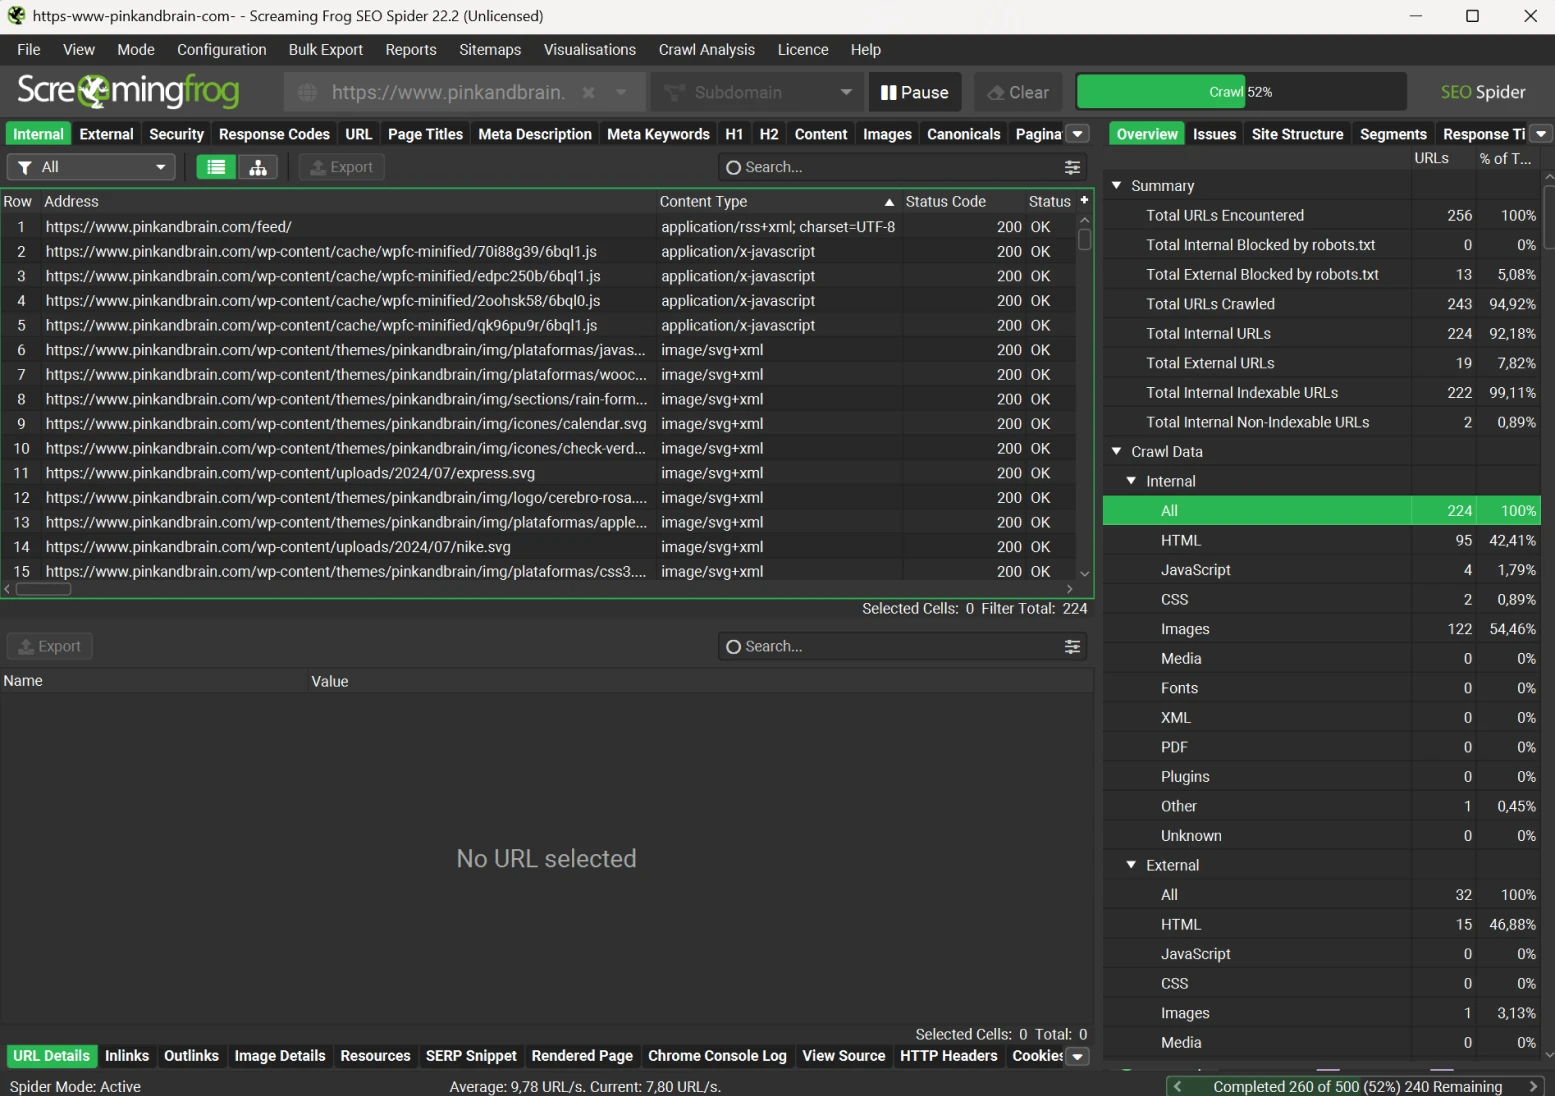This screenshot has width=1555, height=1096.
Task: Open the Subdomain crawl scope dropdown
Action: [x=757, y=92]
